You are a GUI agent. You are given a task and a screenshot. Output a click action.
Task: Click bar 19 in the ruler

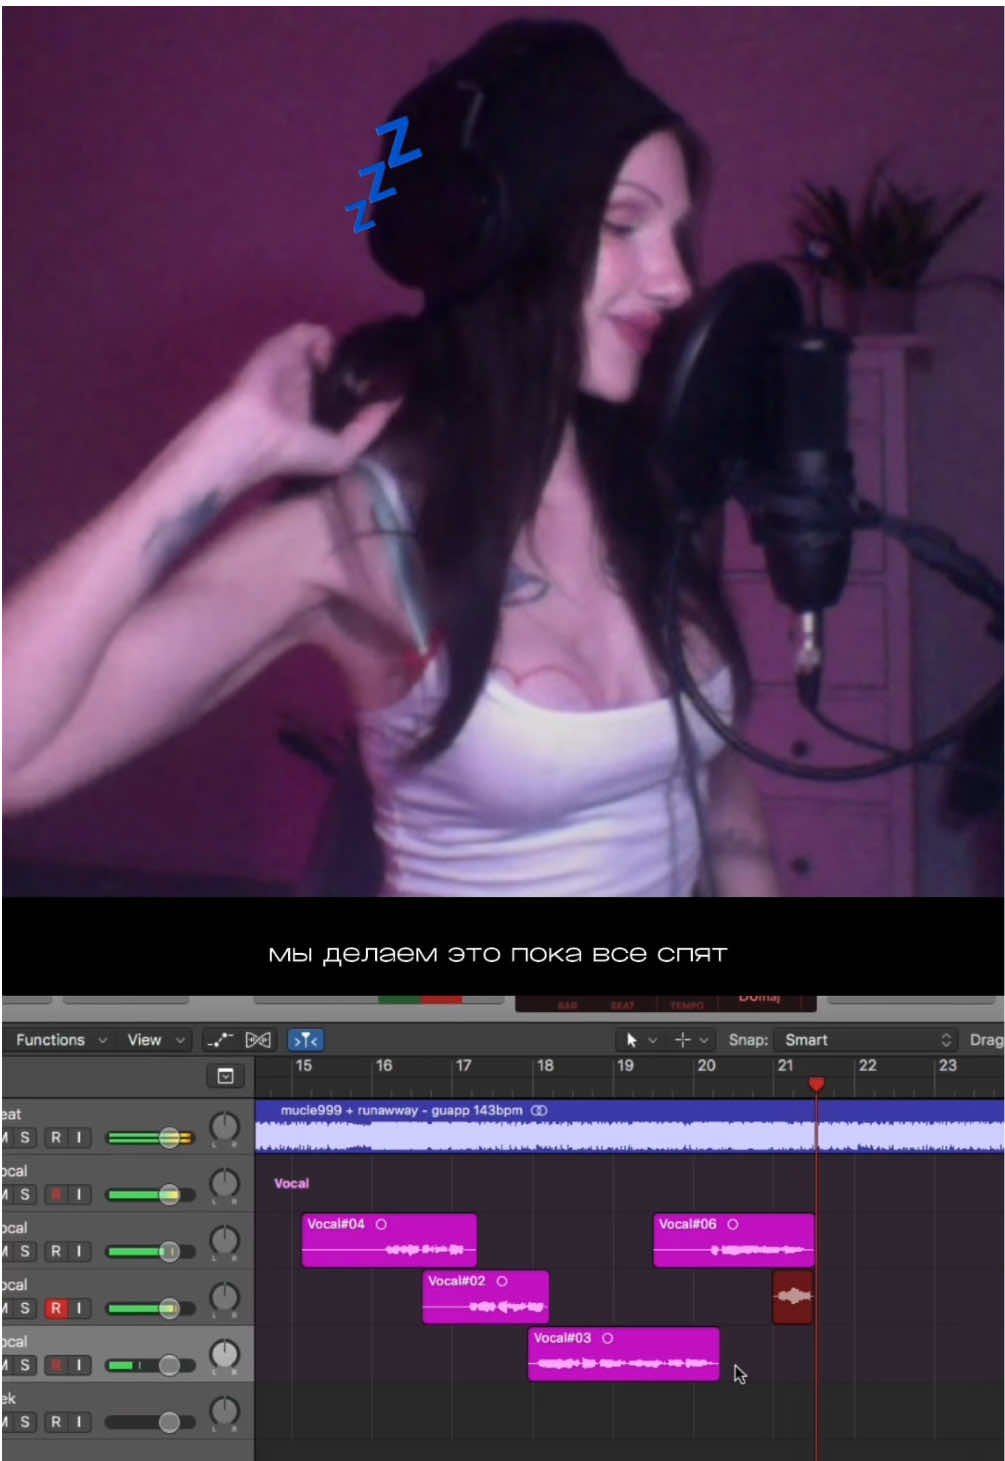tap(625, 1066)
